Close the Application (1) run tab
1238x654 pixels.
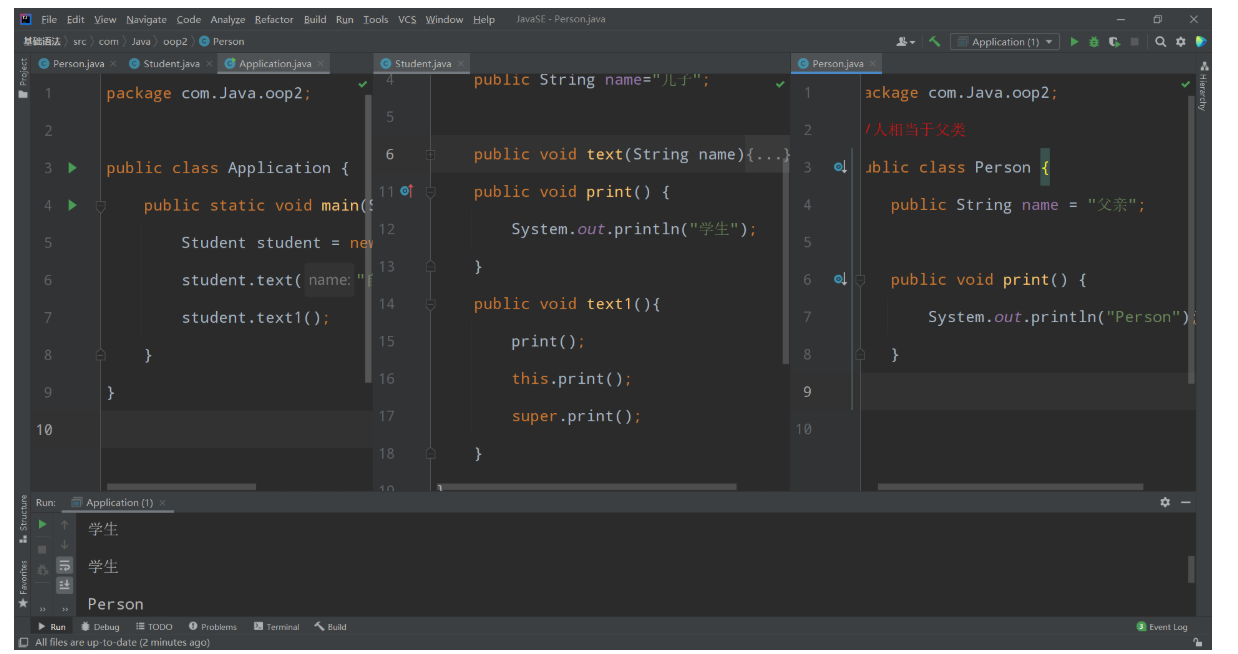pos(162,502)
